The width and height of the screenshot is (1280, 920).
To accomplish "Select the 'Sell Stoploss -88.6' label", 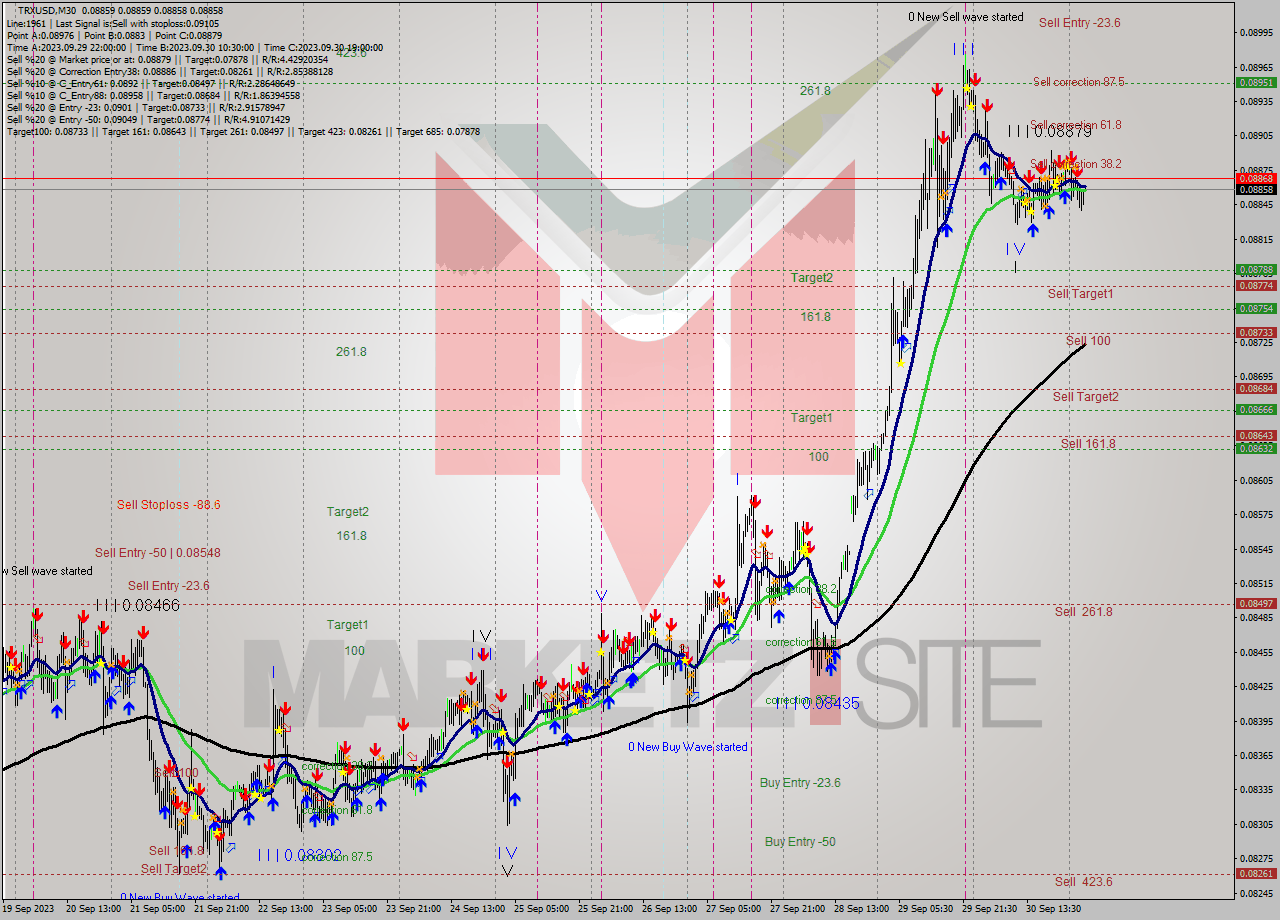I will (x=168, y=505).
